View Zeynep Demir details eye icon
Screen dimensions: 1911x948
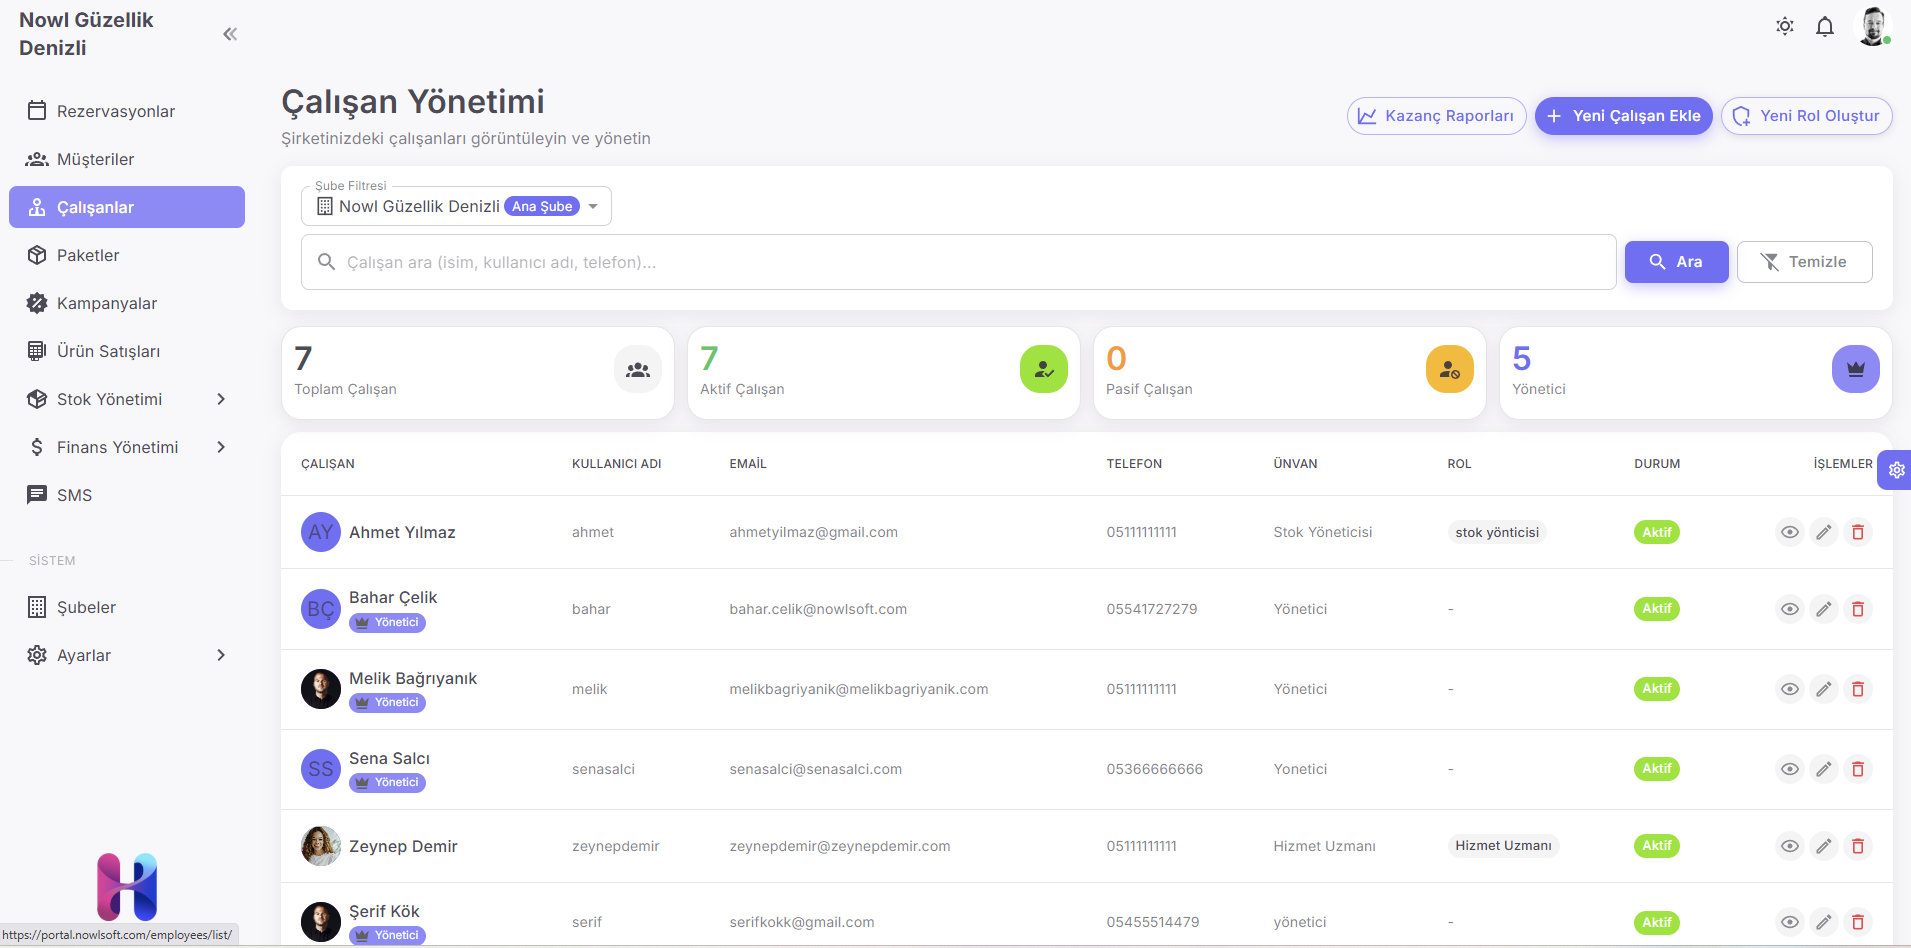tap(1789, 846)
